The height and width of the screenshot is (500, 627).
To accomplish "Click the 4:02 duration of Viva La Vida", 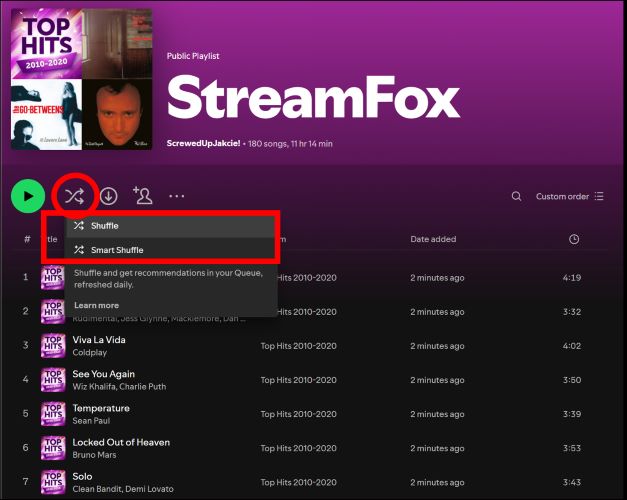I will [x=572, y=346].
